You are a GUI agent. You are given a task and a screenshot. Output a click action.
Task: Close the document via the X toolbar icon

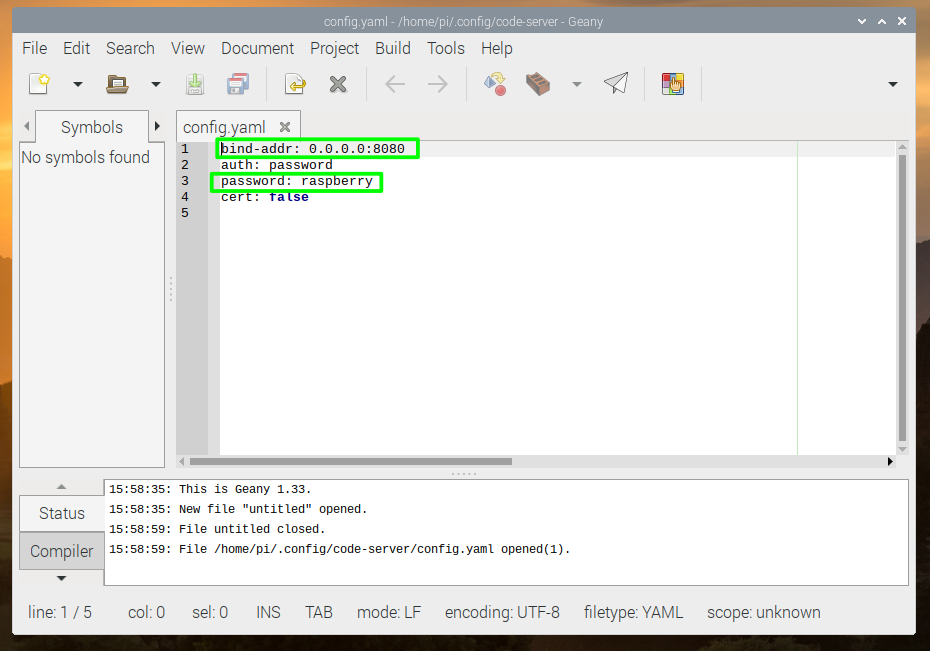coord(338,84)
